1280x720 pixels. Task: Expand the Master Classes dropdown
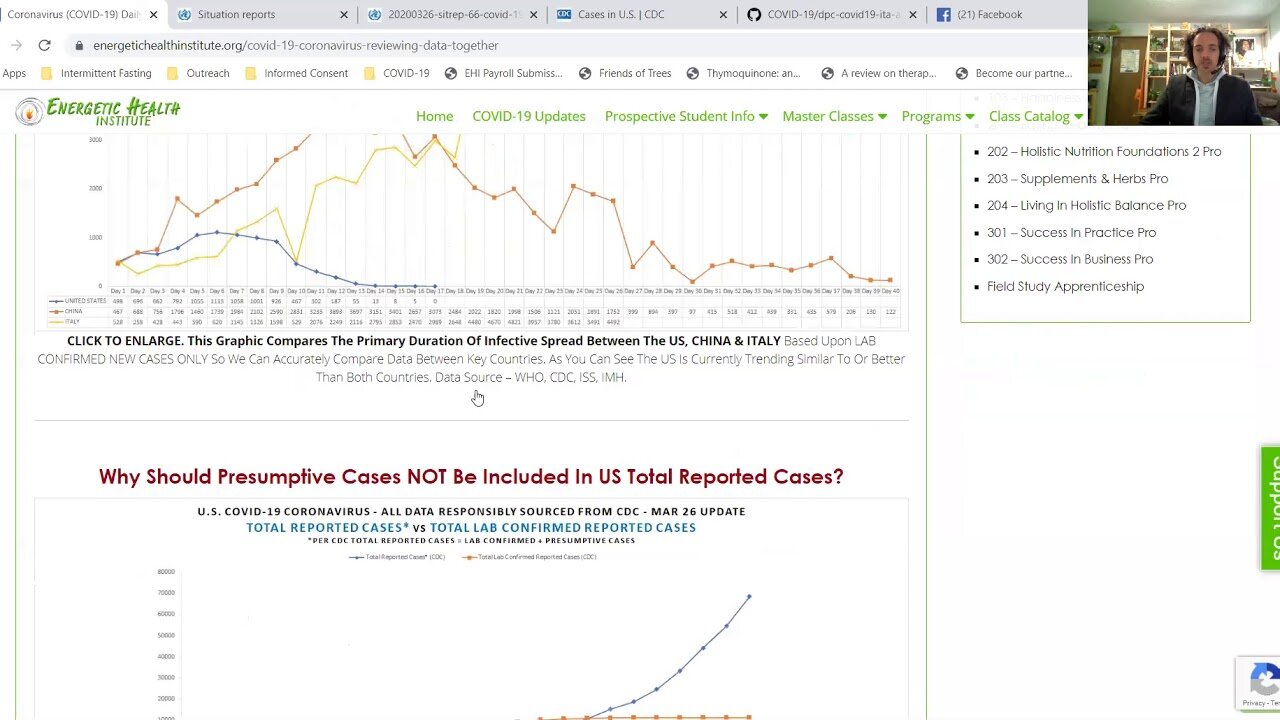[x=834, y=116]
